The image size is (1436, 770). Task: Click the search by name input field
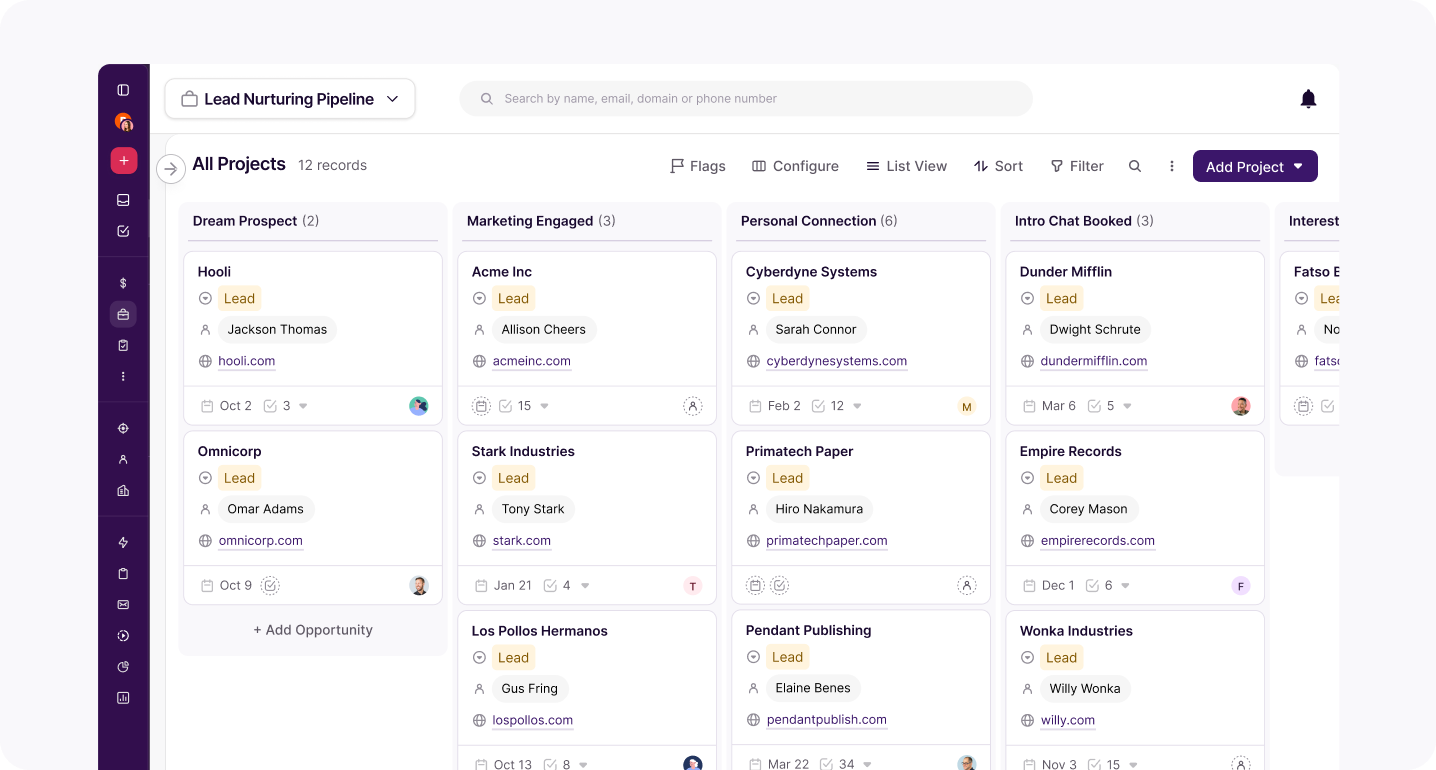click(746, 99)
